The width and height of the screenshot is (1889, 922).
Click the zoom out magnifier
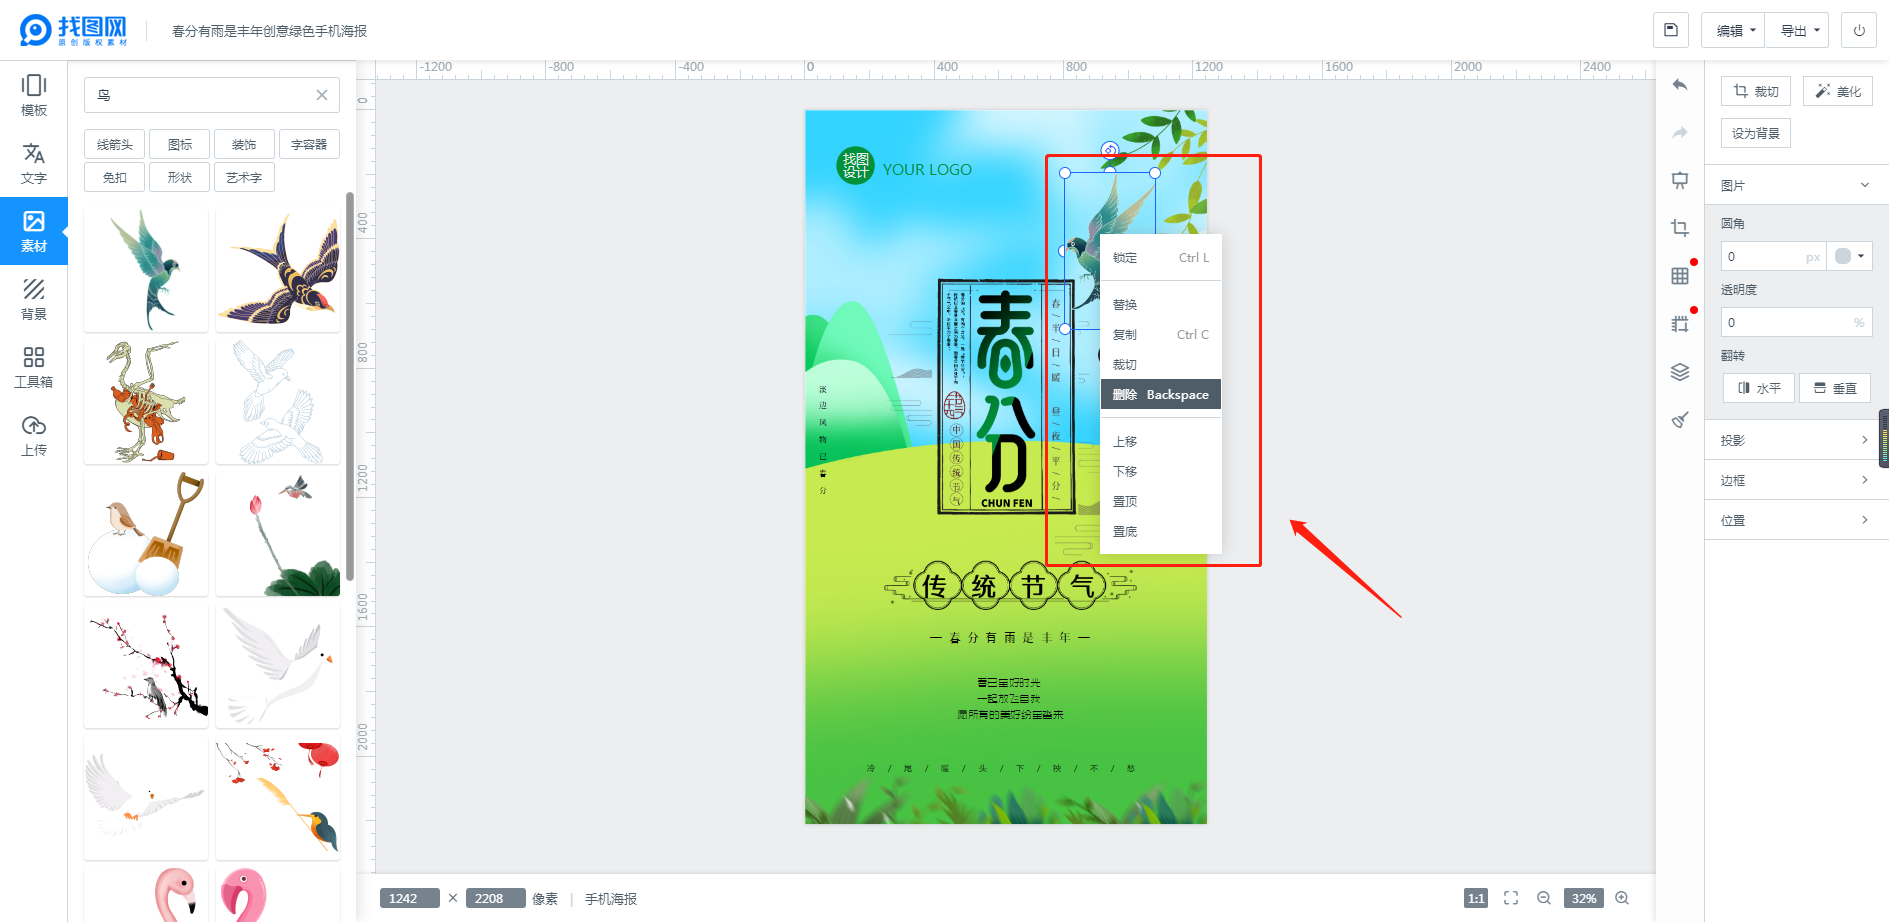1544,898
